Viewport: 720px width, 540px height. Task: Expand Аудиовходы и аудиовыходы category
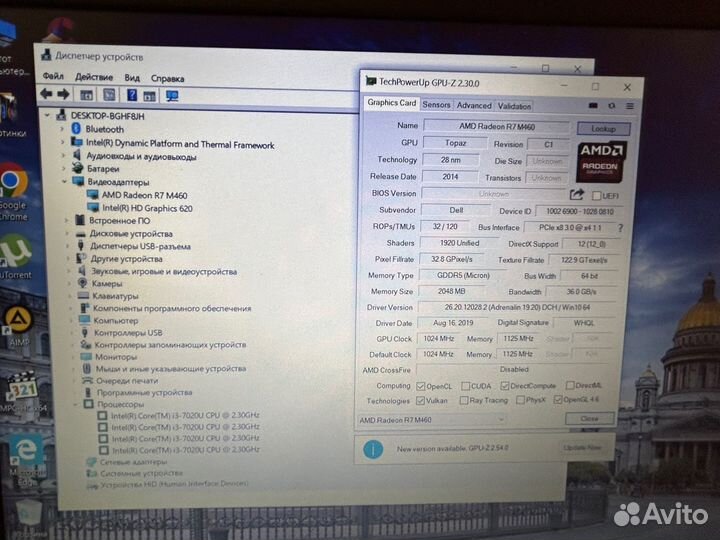click(x=63, y=155)
